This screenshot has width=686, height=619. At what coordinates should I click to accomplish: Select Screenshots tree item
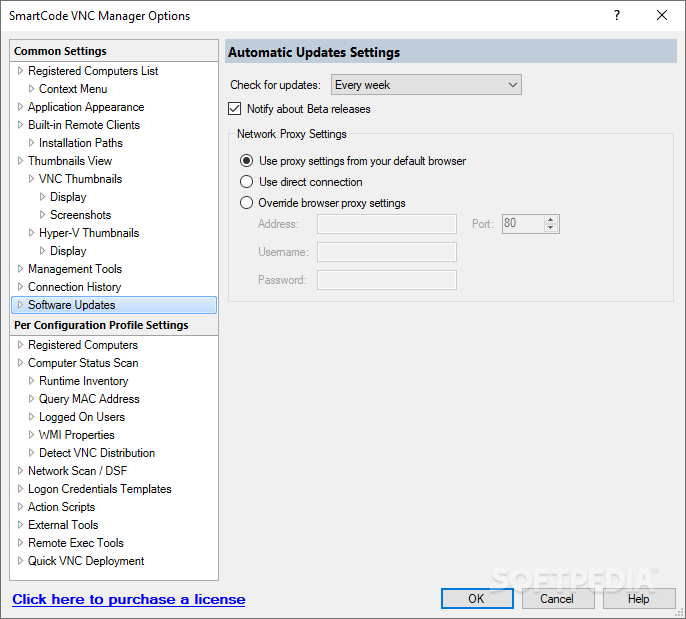(x=80, y=215)
